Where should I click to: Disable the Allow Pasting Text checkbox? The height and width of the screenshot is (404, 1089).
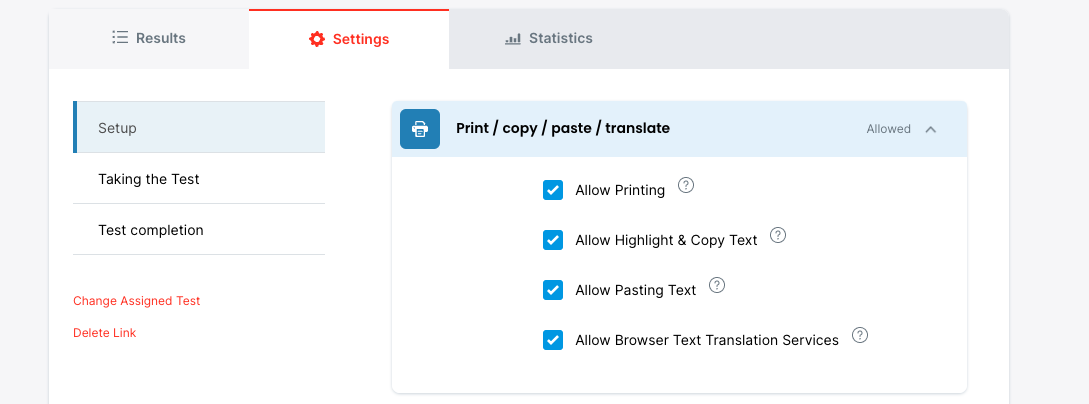(x=553, y=290)
